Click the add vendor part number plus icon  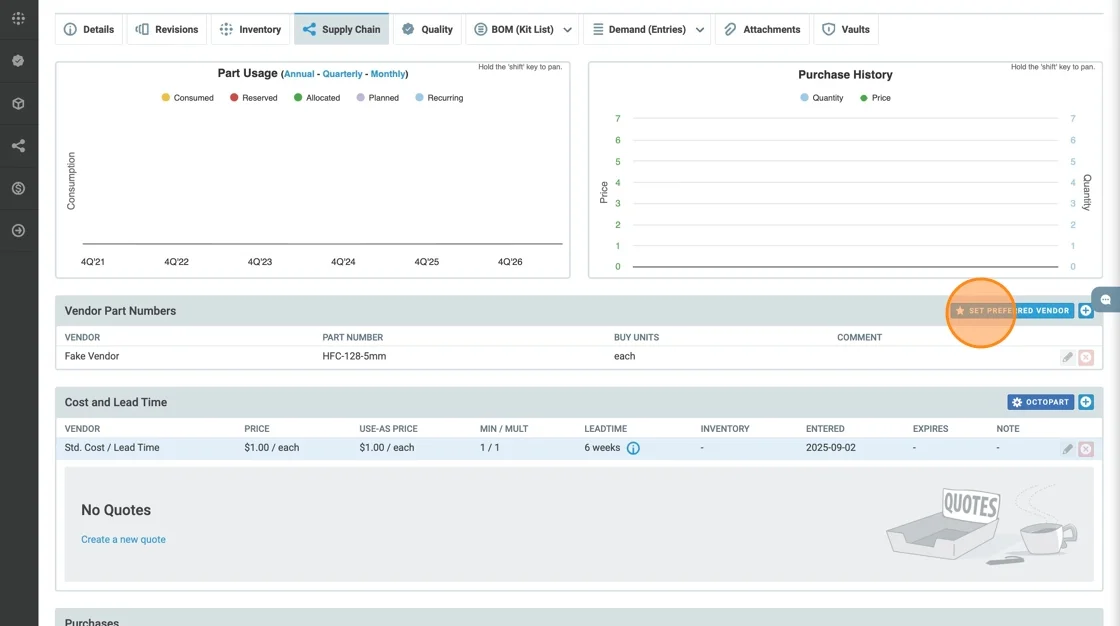(x=1086, y=311)
